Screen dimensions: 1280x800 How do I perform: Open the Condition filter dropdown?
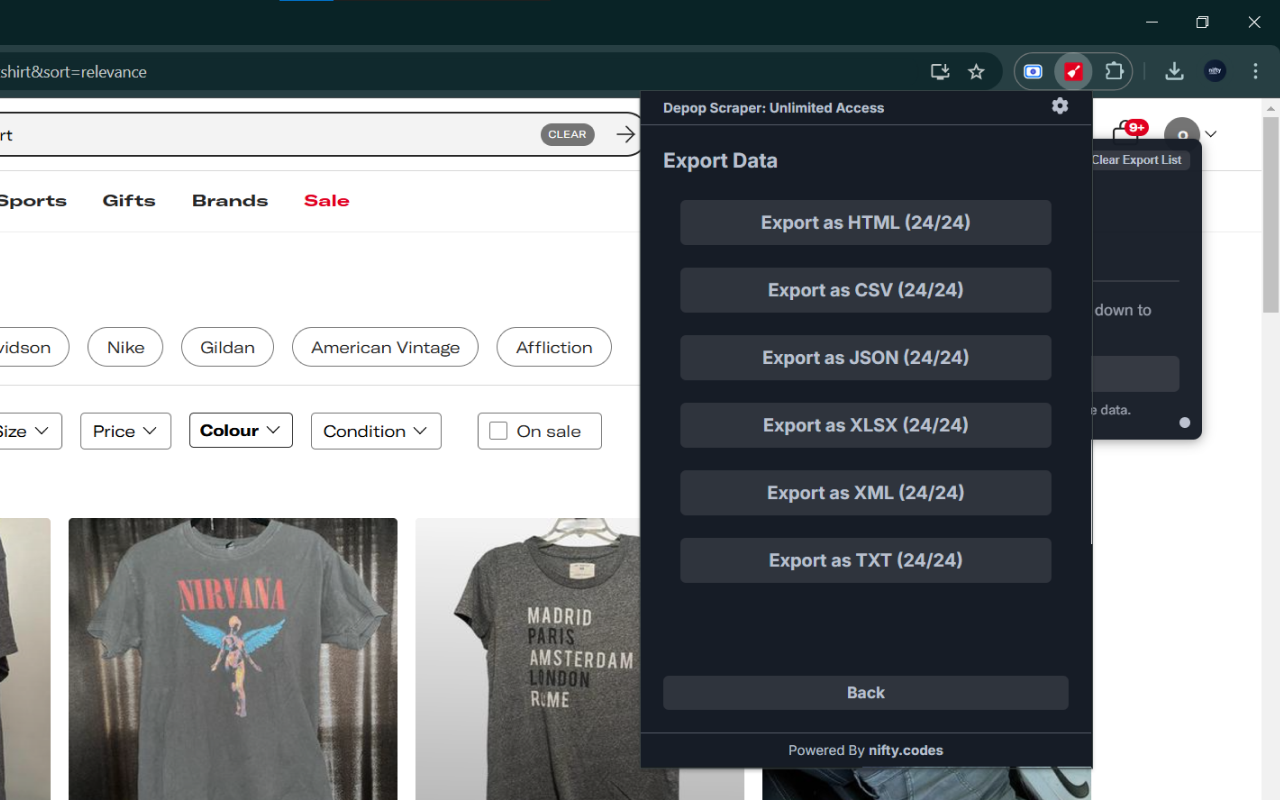[376, 431]
